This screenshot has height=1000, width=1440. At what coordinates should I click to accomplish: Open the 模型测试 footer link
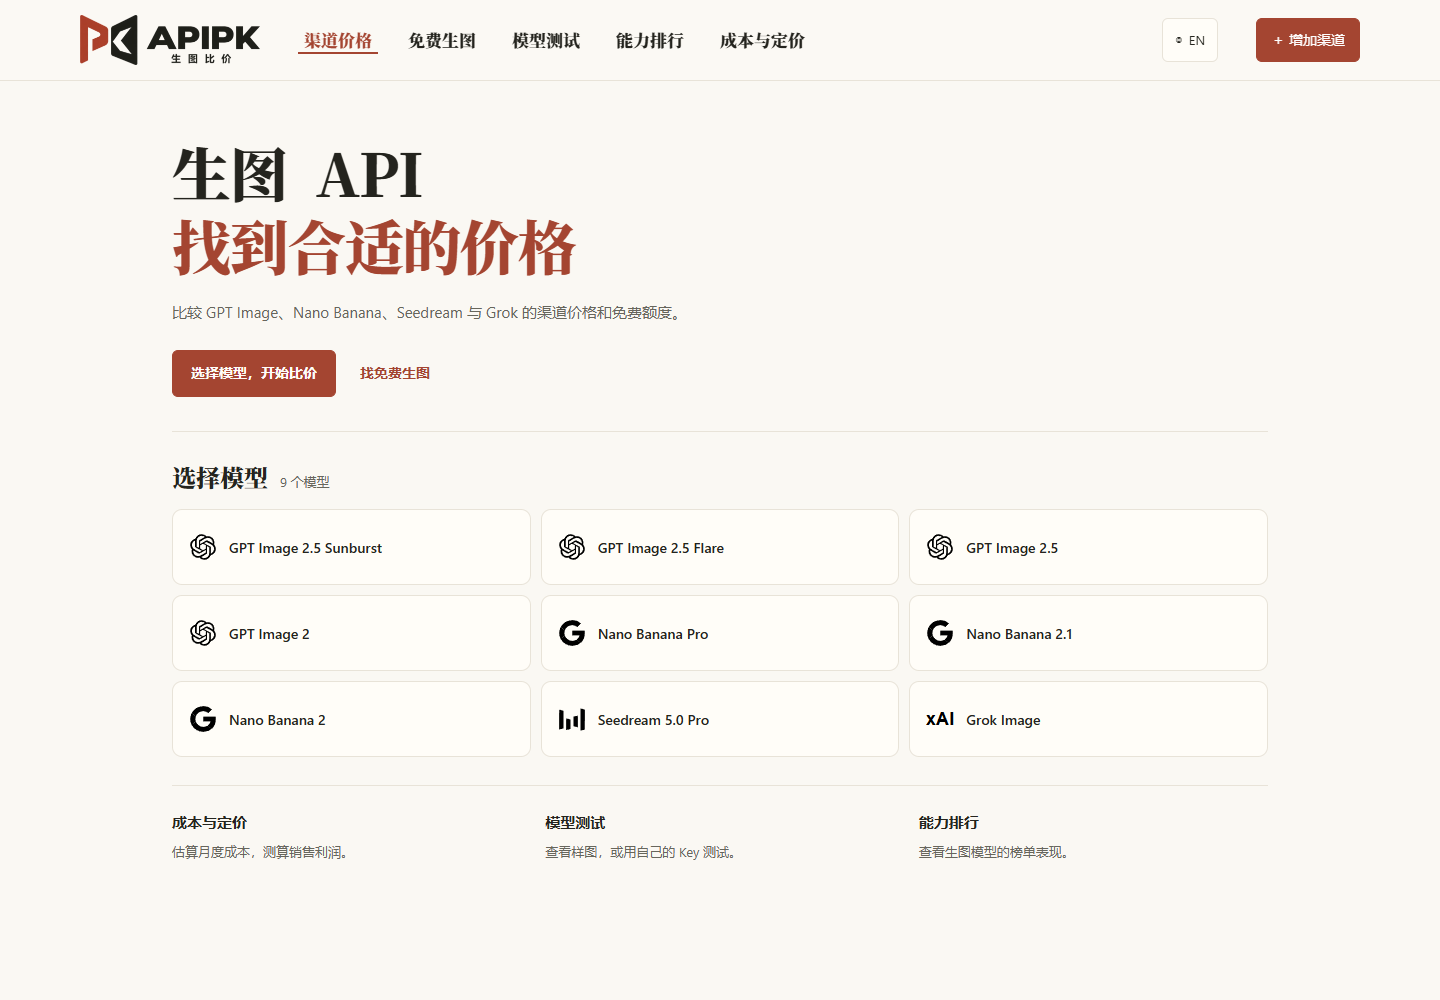[x=575, y=823]
